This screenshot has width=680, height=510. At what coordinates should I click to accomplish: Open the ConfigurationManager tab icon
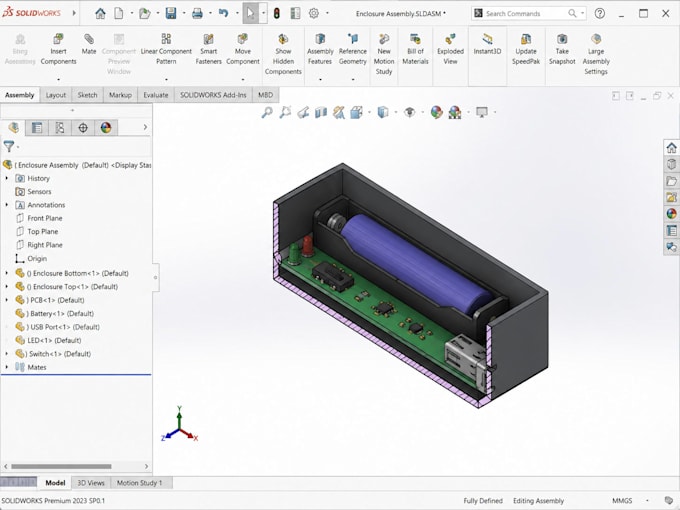(x=60, y=128)
